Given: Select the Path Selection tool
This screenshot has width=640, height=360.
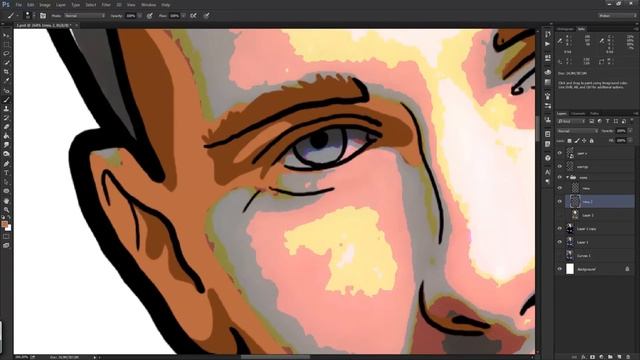Looking at the screenshot, I should (6, 182).
